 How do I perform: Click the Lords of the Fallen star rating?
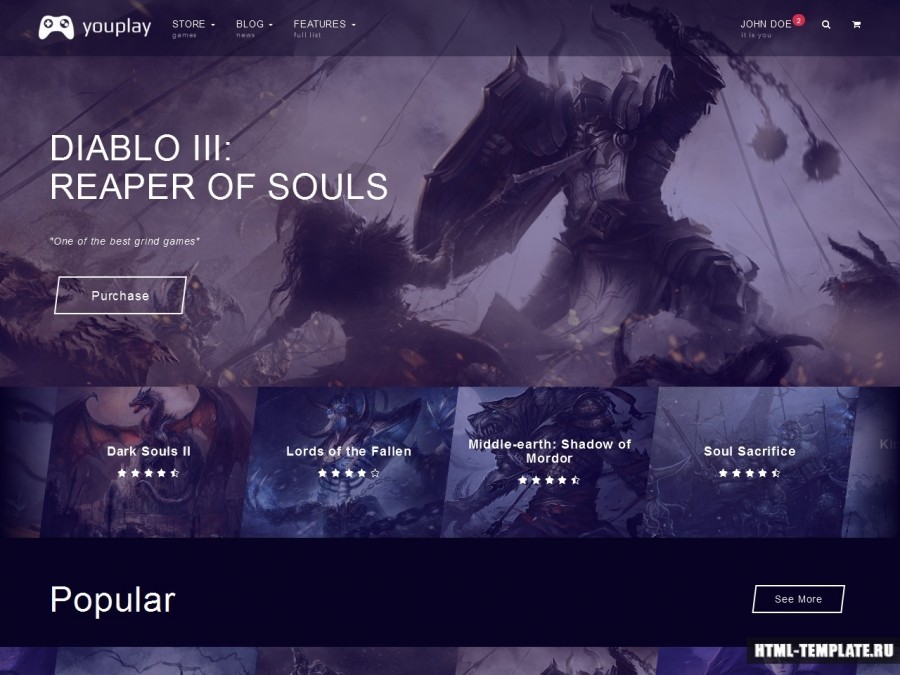[x=349, y=473]
